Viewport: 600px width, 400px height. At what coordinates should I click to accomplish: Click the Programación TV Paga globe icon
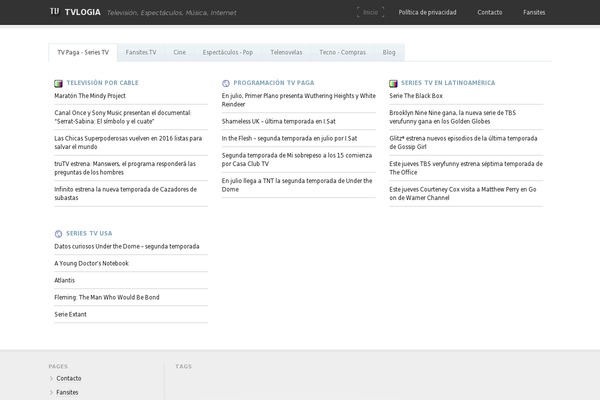[226, 83]
